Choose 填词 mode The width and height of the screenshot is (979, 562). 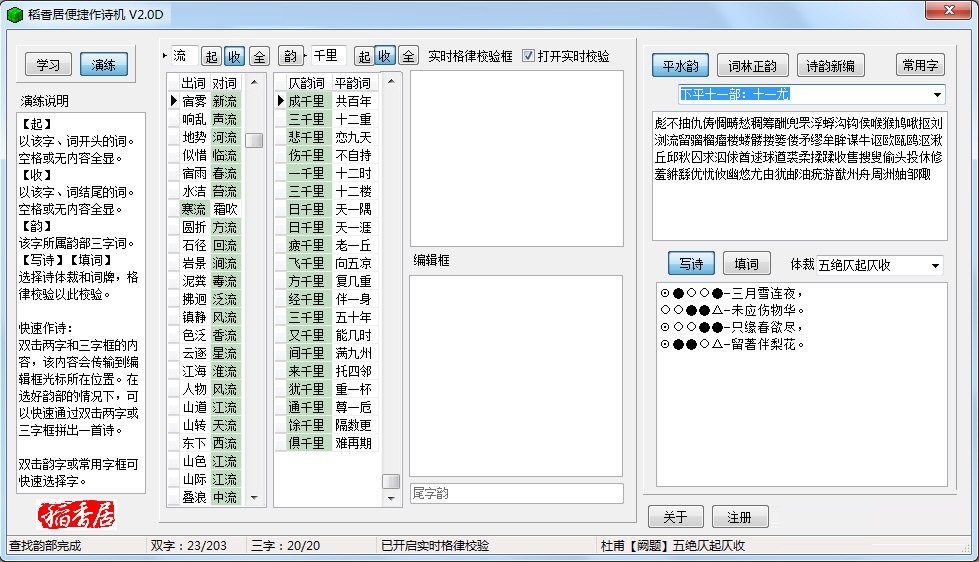[x=747, y=264]
